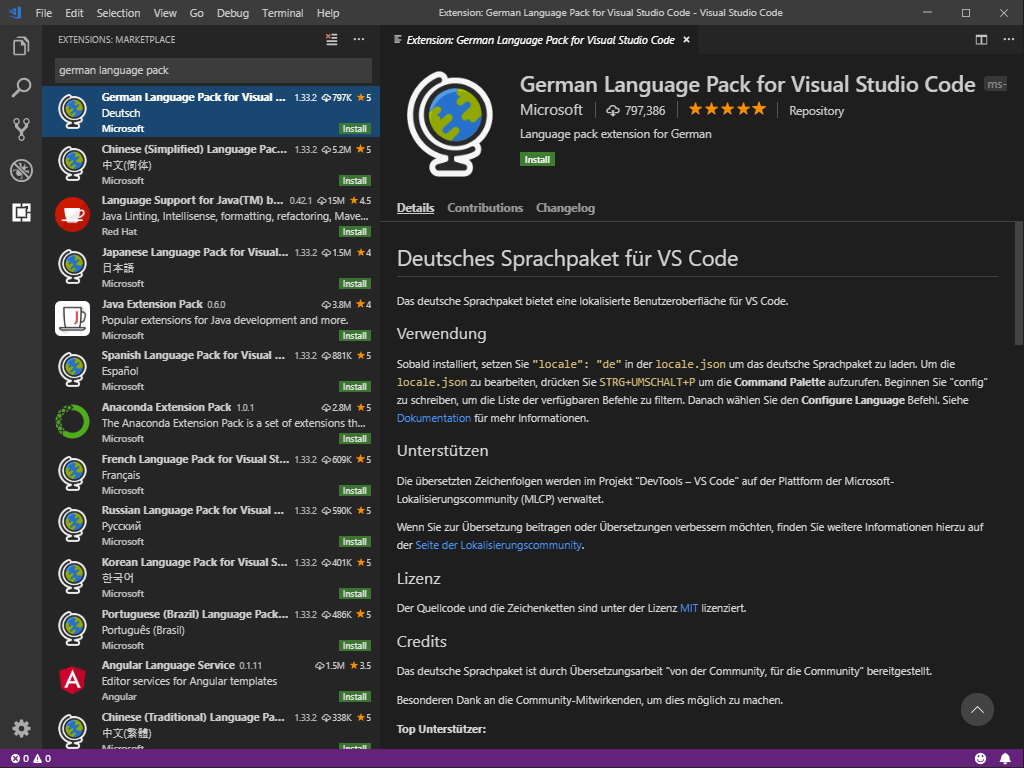
Task: Select the French Language Pack list entry
Action: click(x=211, y=474)
